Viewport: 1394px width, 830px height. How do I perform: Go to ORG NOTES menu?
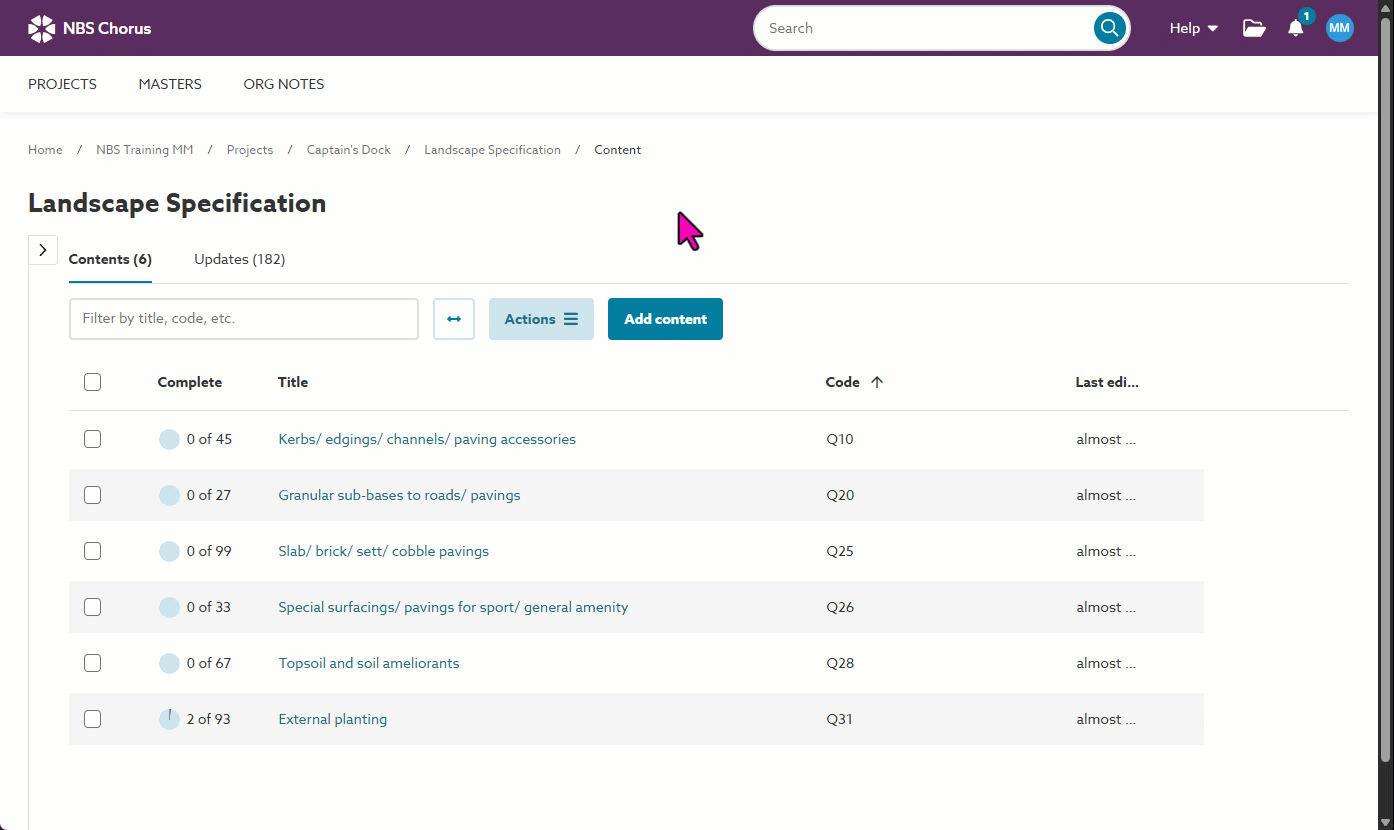pyautogui.click(x=284, y=84)
